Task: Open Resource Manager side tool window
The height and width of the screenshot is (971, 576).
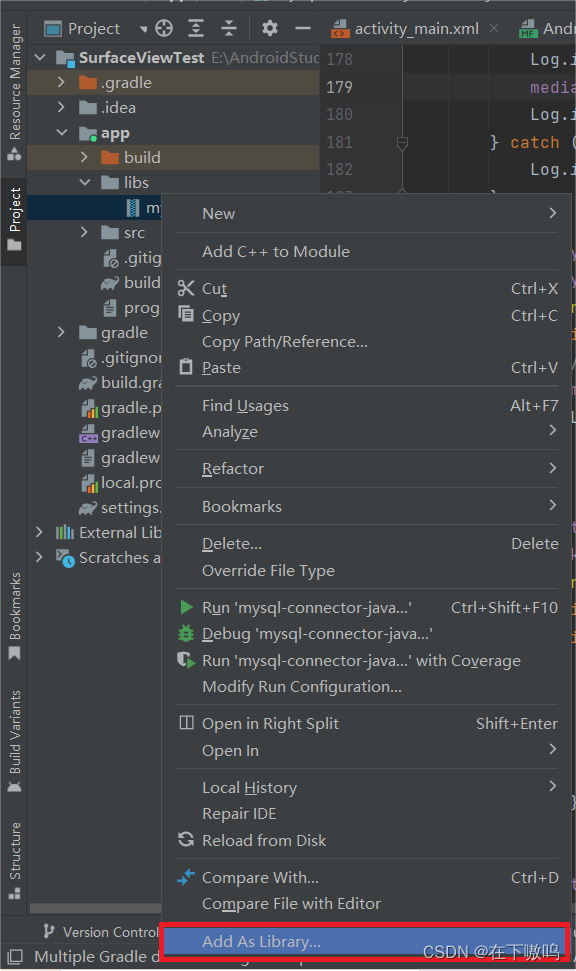Action: pos(14,92)
